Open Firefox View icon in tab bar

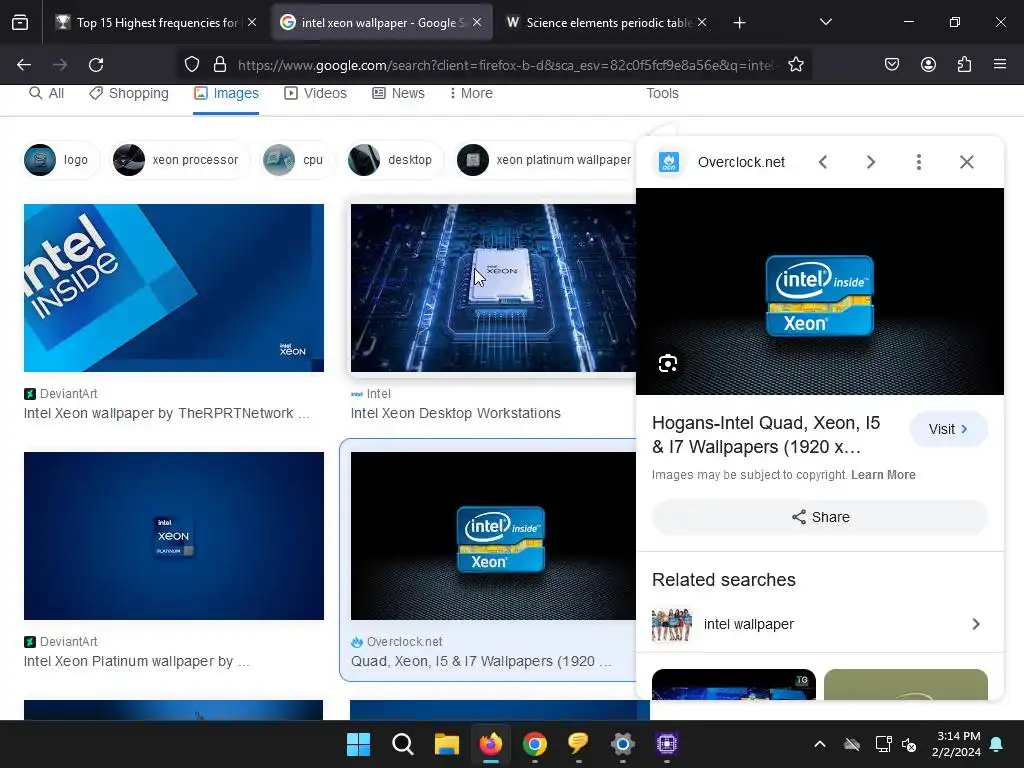20,23
